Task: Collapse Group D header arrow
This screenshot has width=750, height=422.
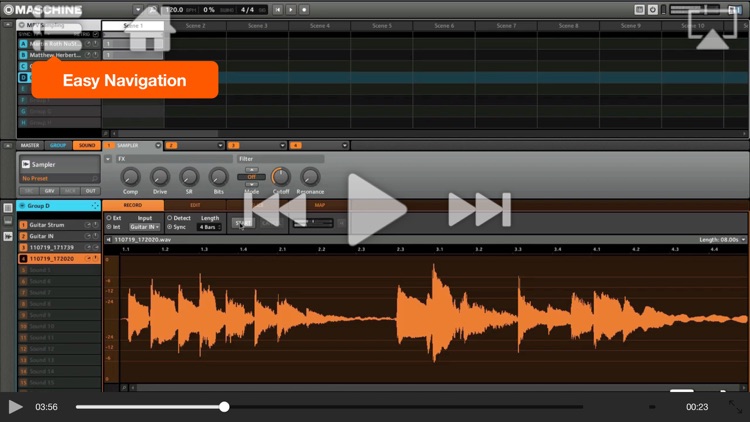Action: click(22, 206)
